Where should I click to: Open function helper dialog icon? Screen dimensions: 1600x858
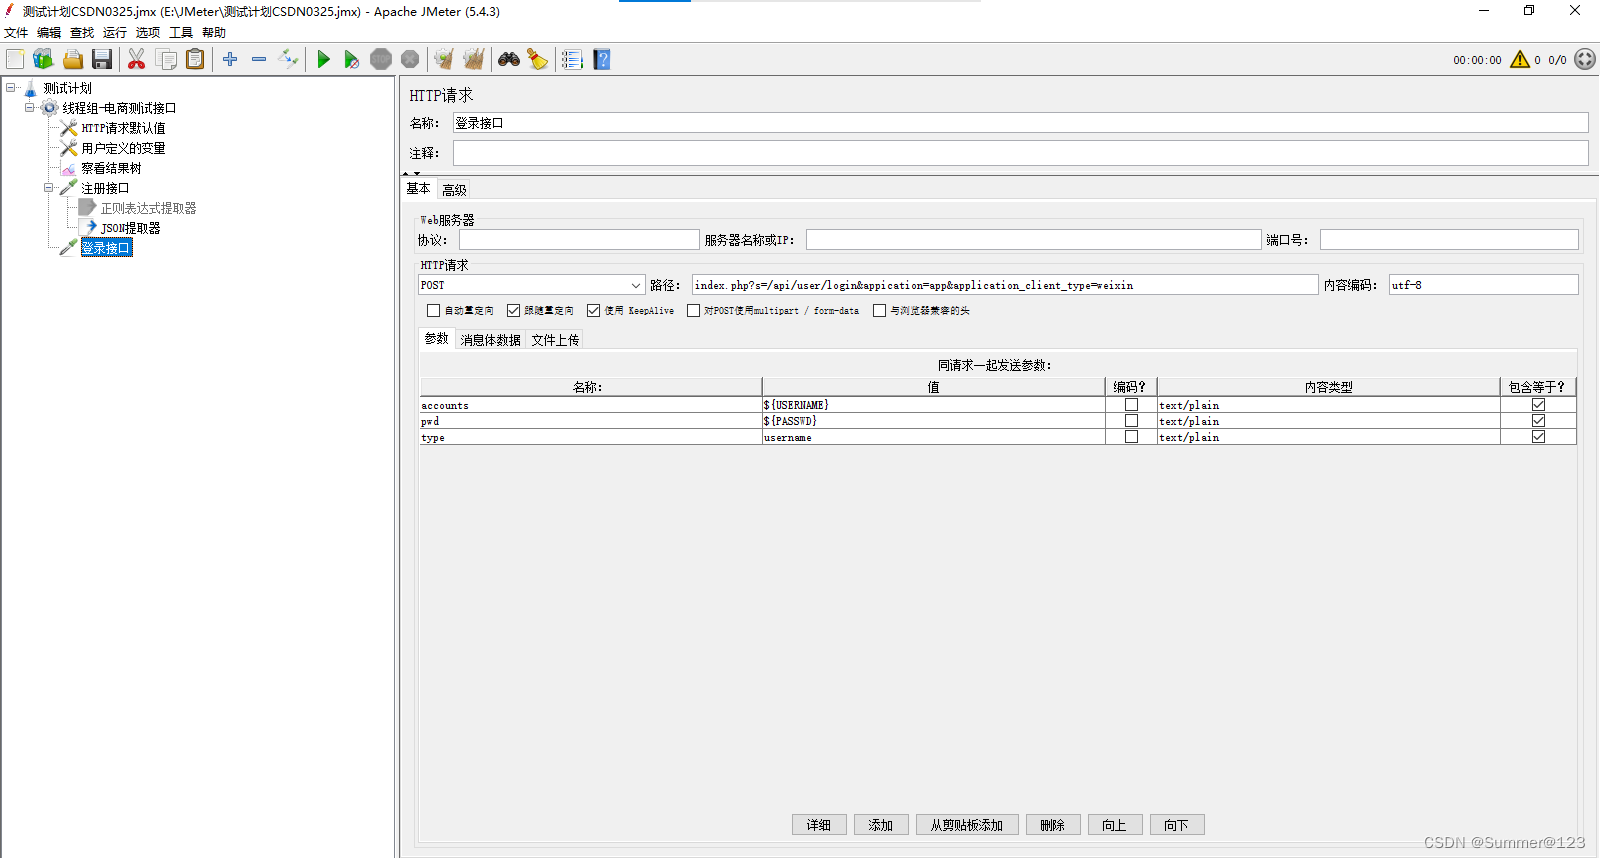[572, 59]
